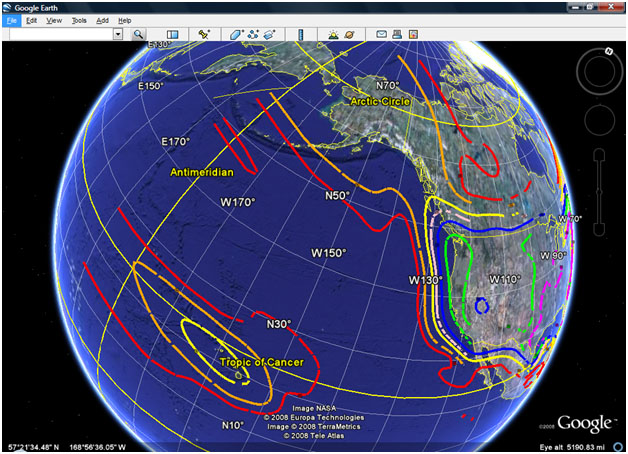Screen dimensions: 628x454
Task: Click the Tropic of Cancer label
Action: (262, 362)
